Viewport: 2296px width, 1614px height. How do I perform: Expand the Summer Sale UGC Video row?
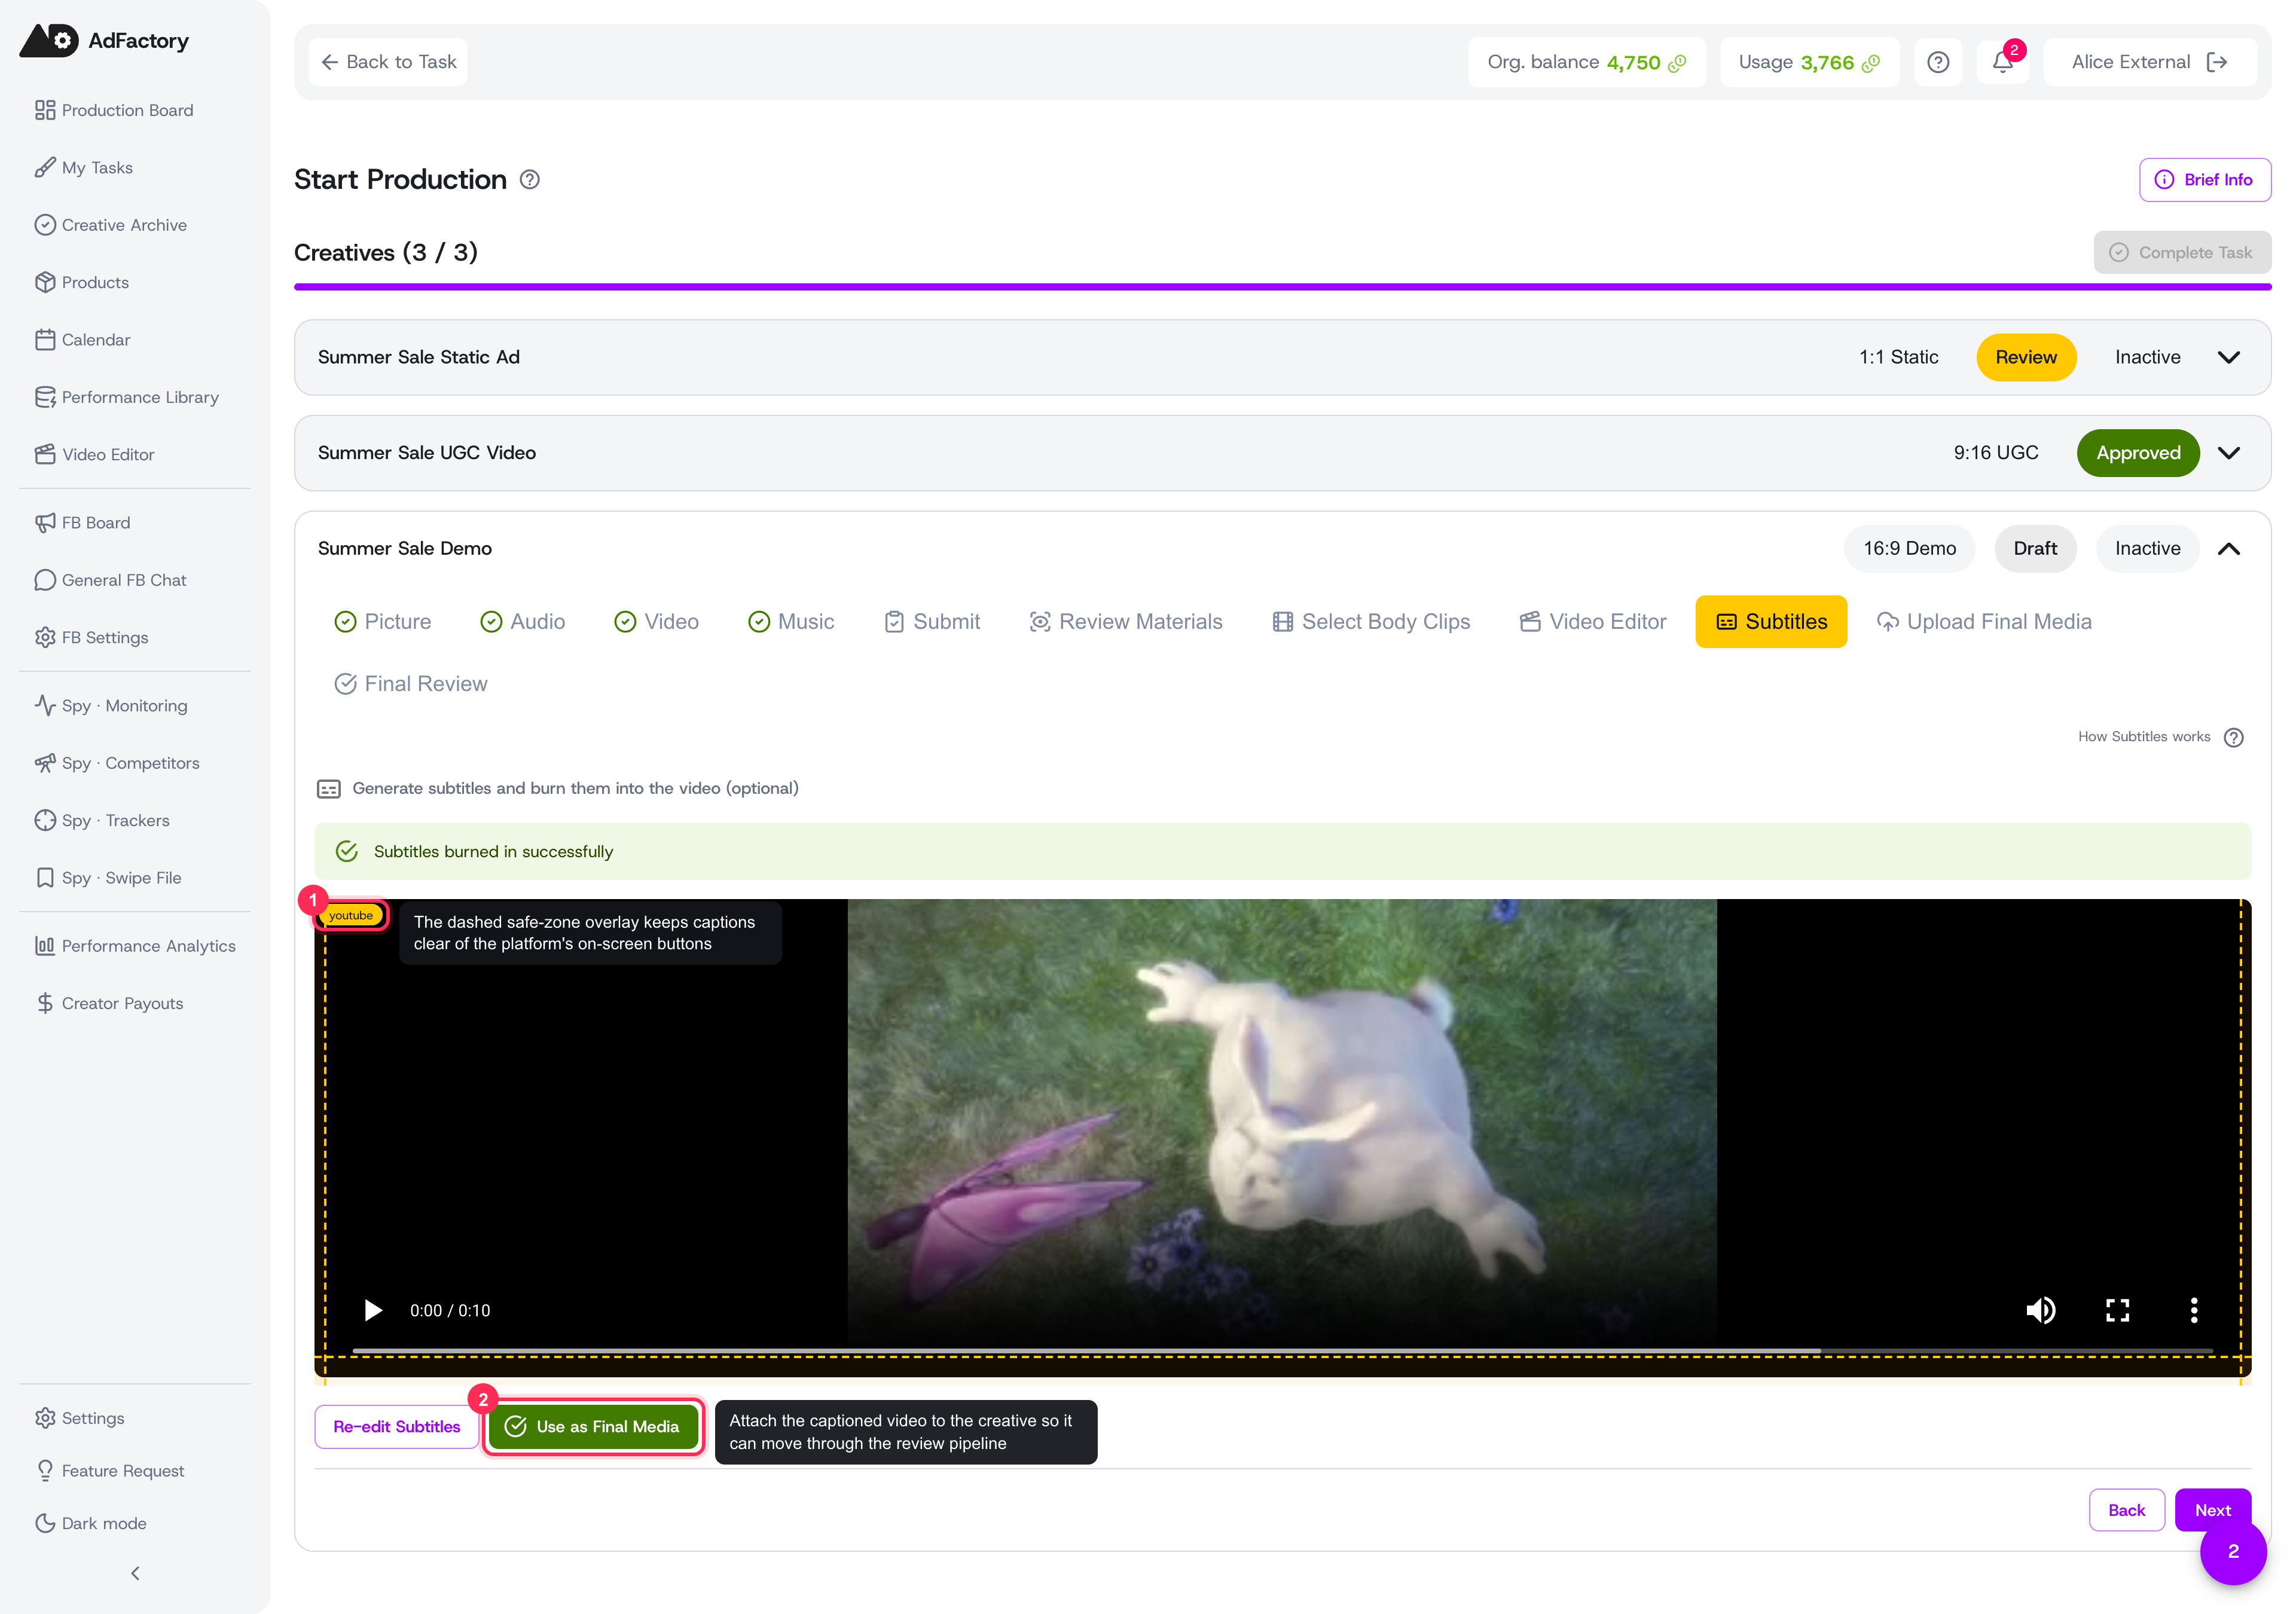2229,453
